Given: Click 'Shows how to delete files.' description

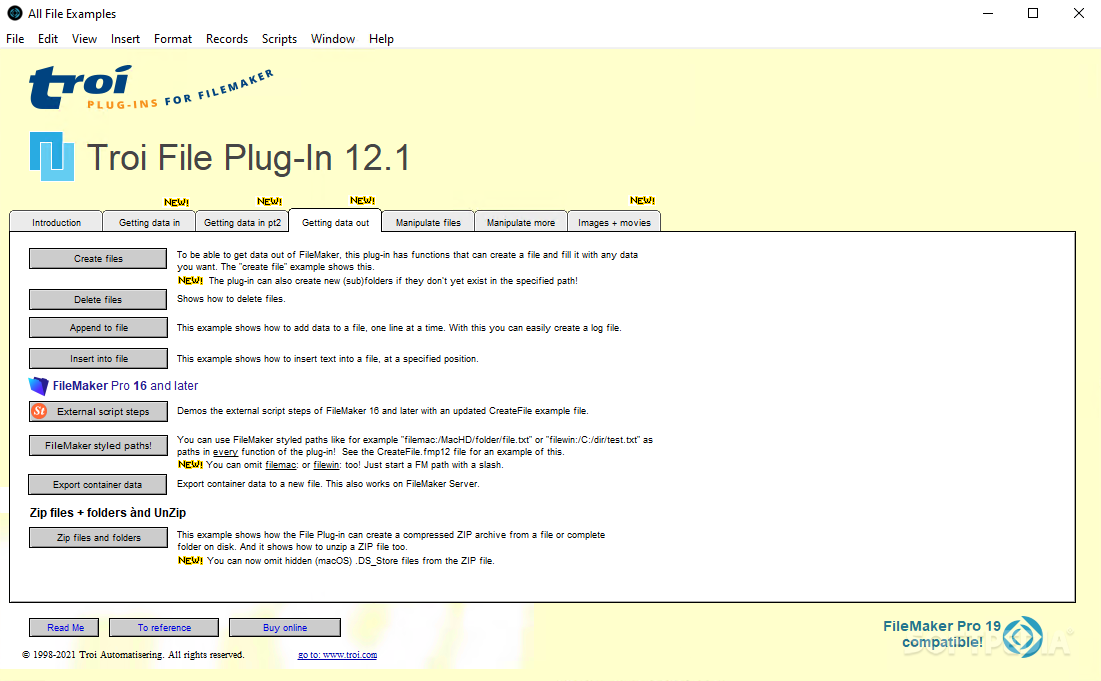Looking at the screenshot, I should pos(231,298).
